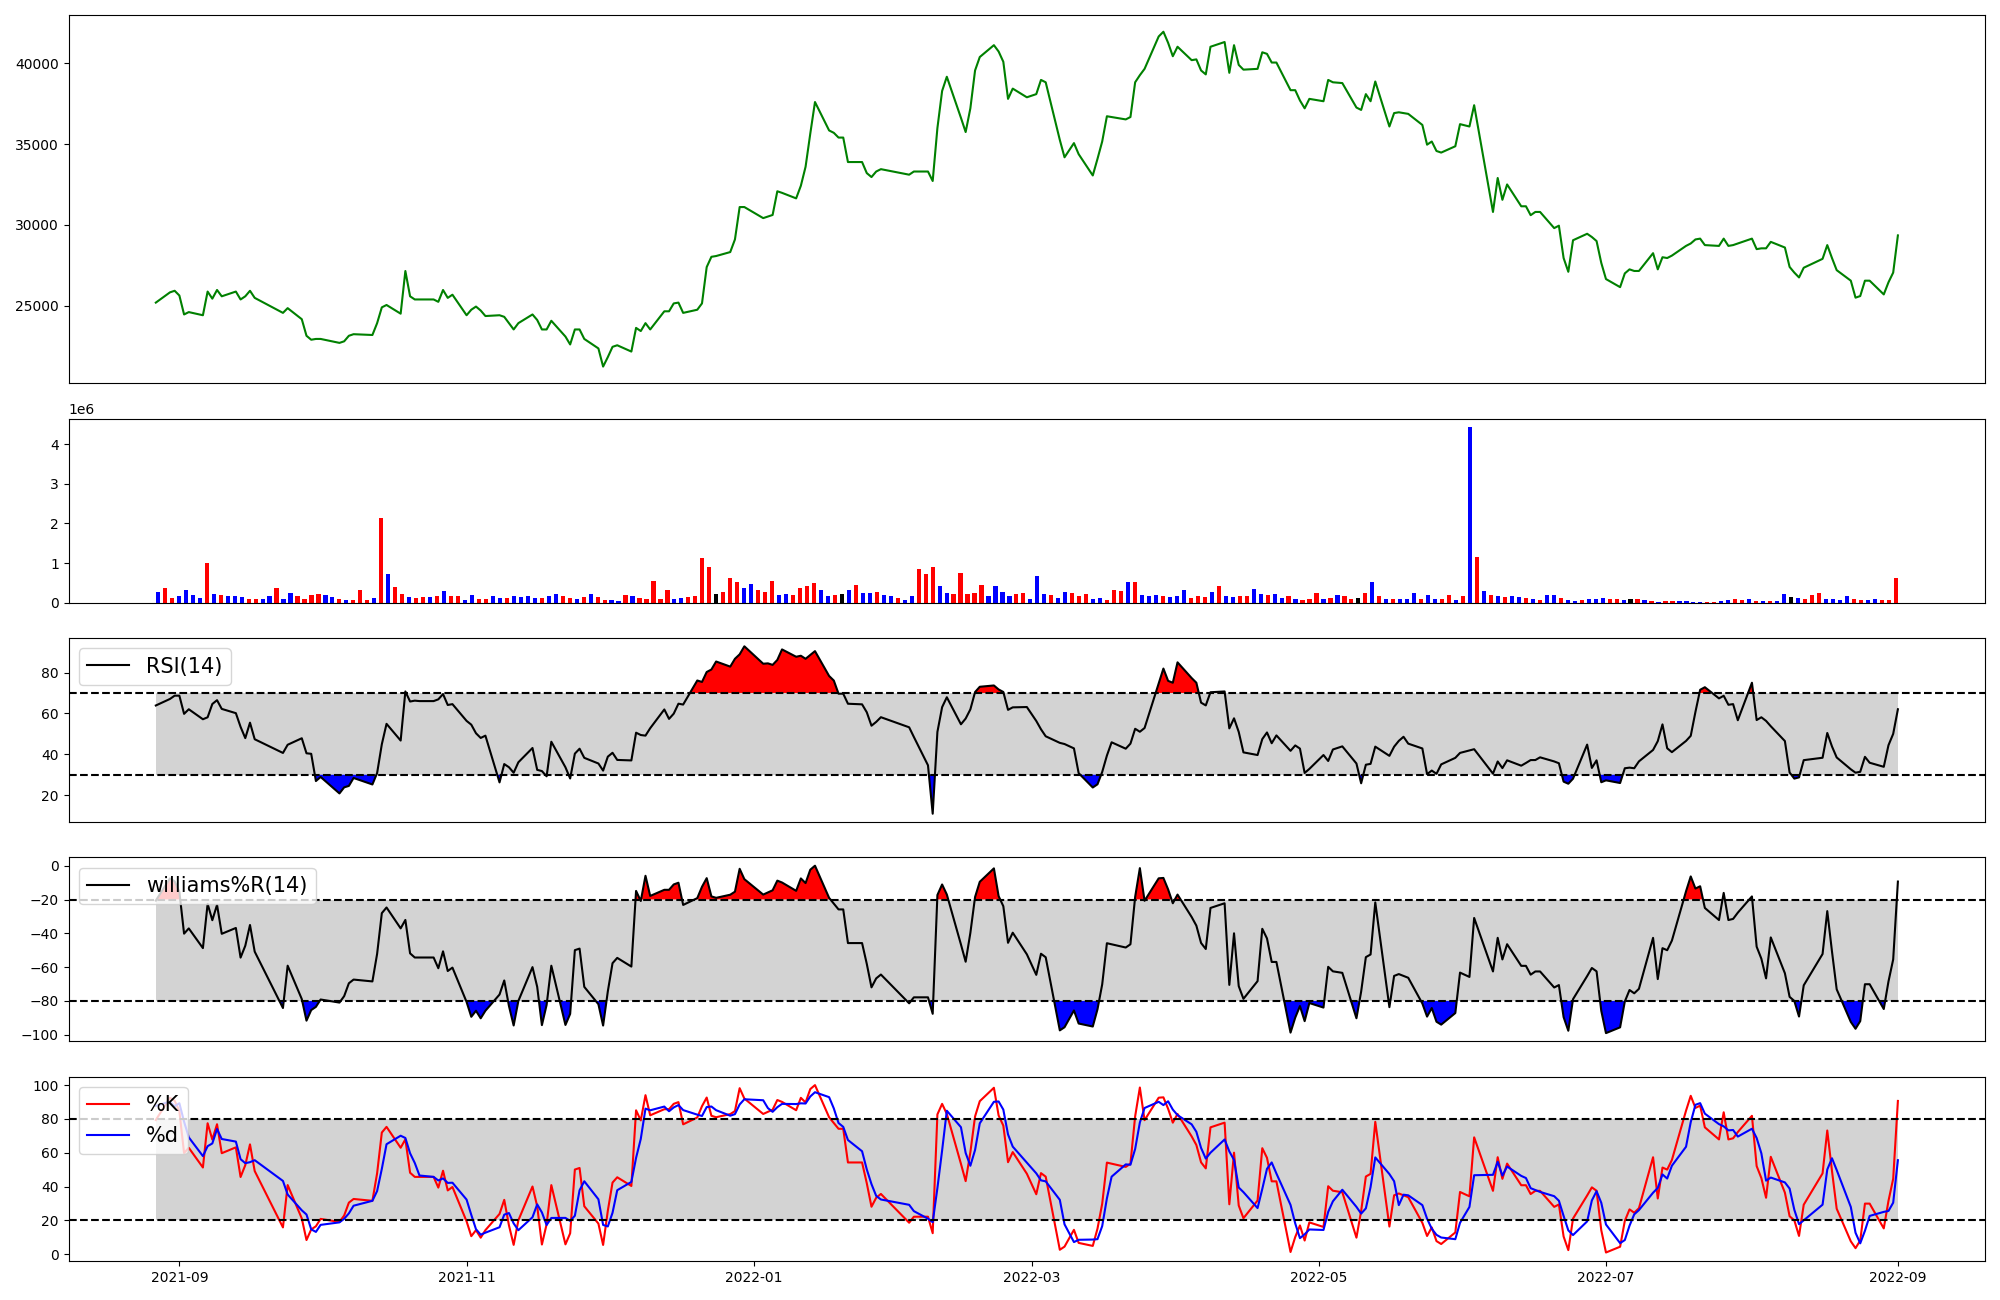Screen dimensions: 2000x1300
Task: Click the 2021-11 x-axis date label
Action: pyautogui.click(x=467, y=1277)
